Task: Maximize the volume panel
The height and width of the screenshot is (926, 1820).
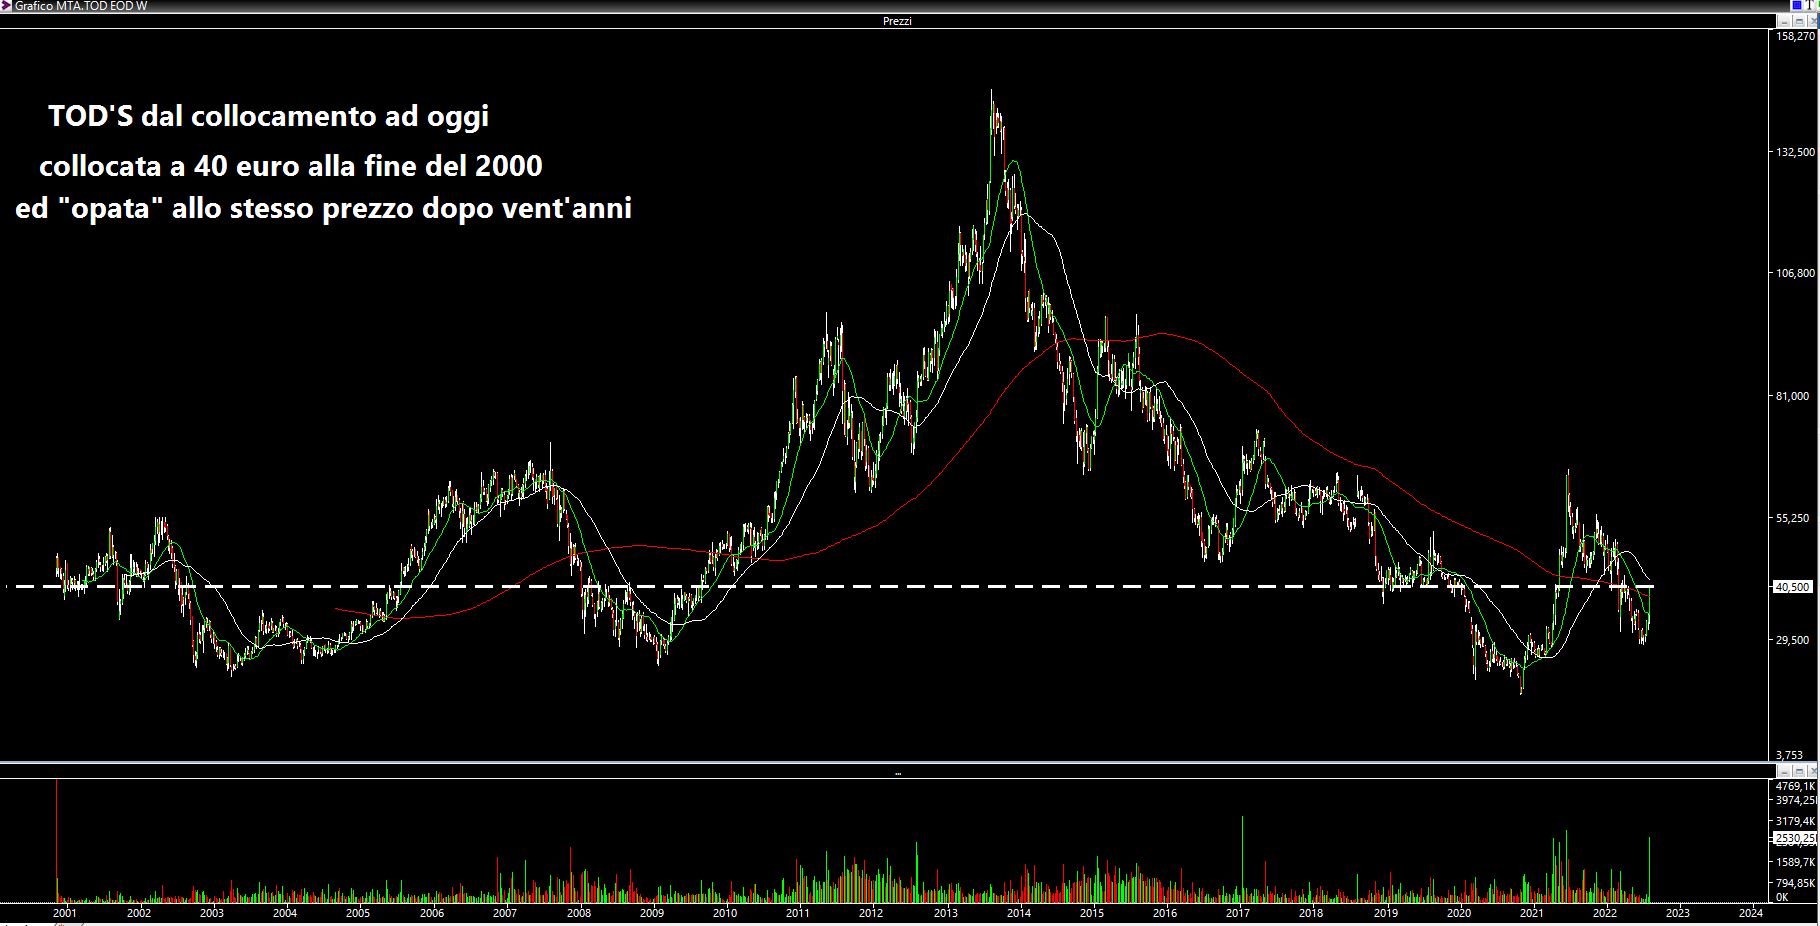Action: 1799,771
